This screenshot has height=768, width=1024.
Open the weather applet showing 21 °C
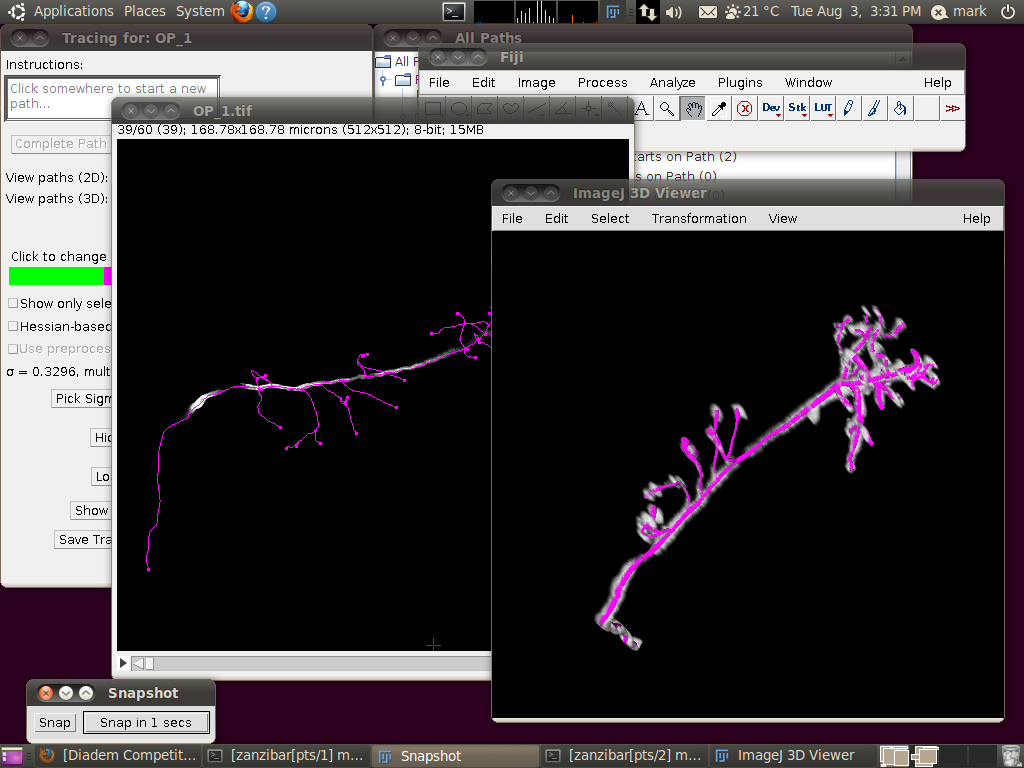pyautogui.click(x=752, y=12)
